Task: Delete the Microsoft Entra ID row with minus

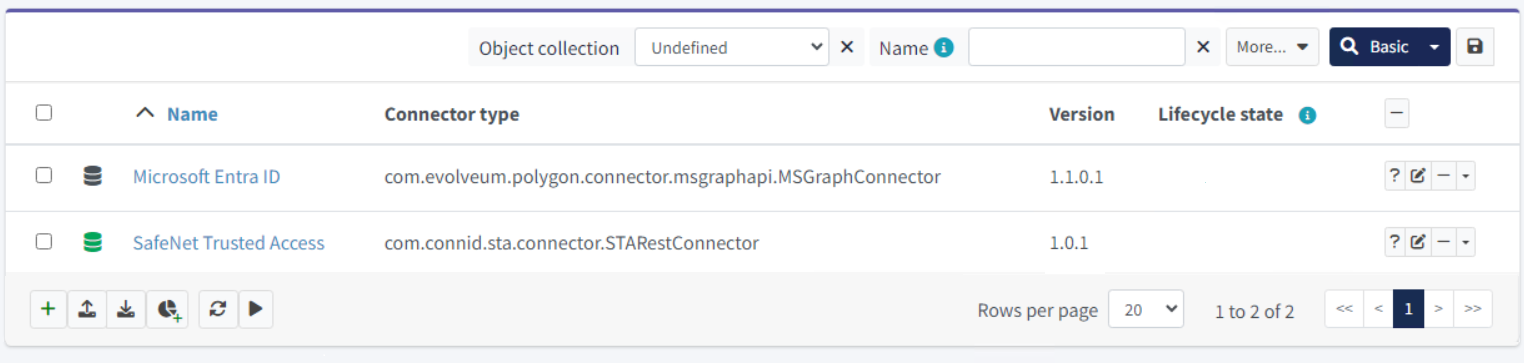Action: (x=1442, y=176)
